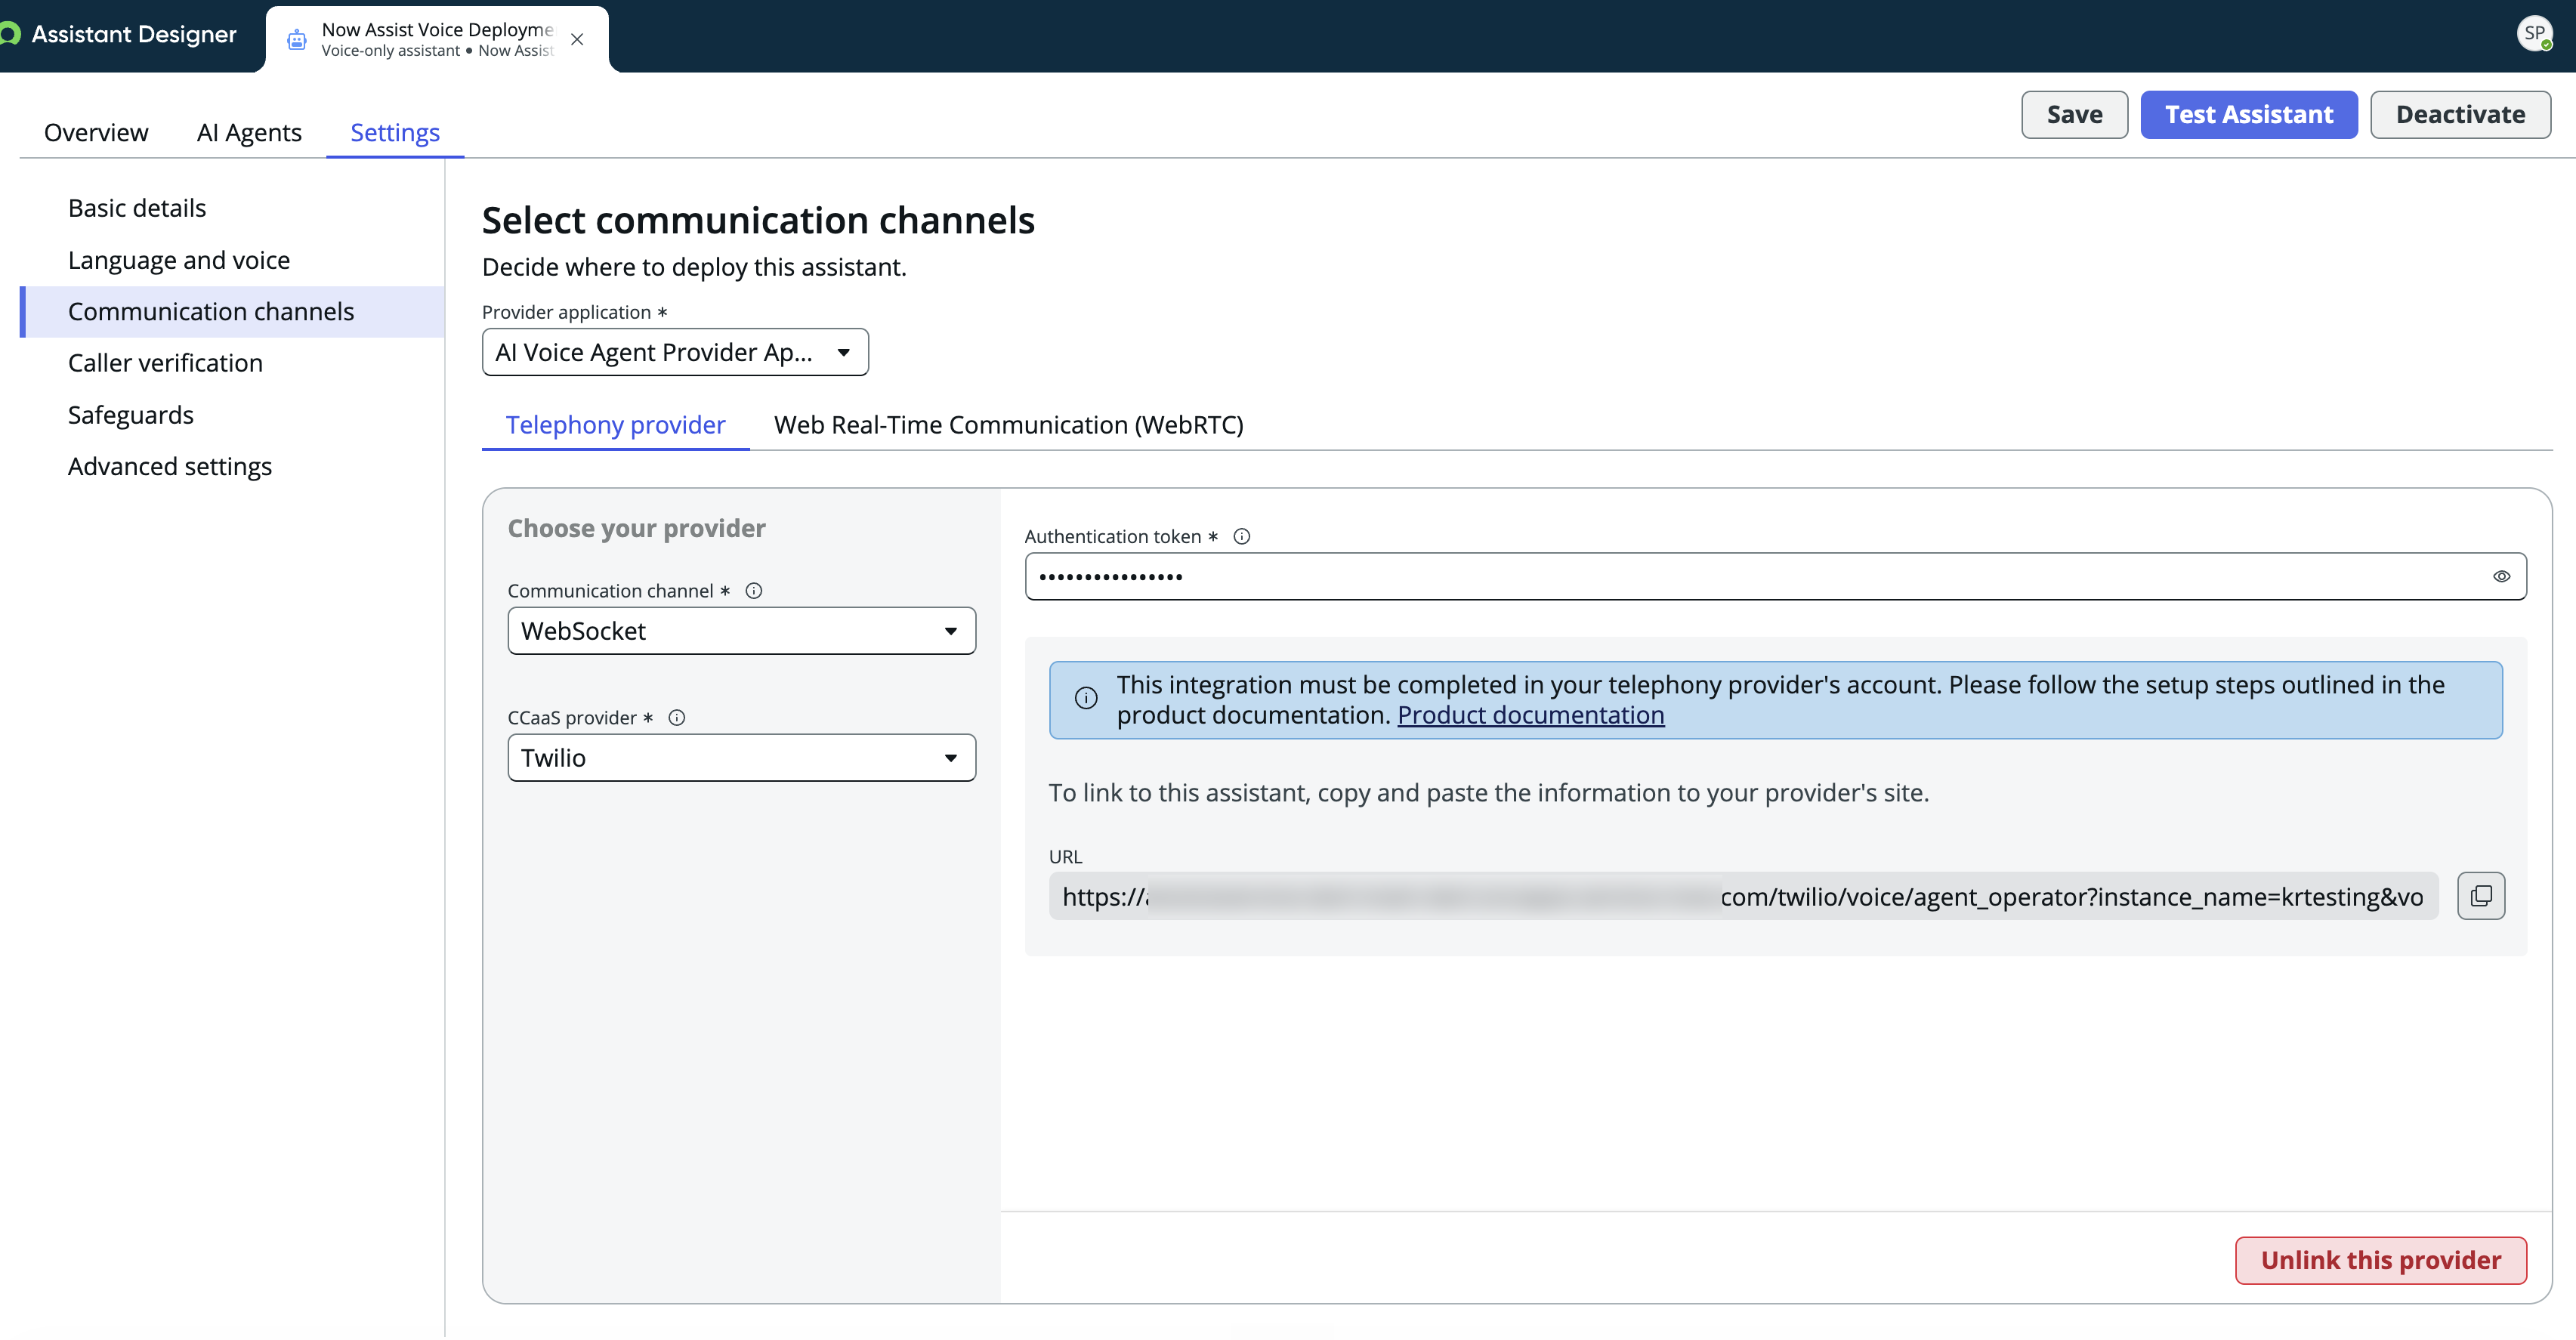Show the authentication token with eye icon
The height and width of the screenshot is (1340, 2576).
tap(2502, 577)
